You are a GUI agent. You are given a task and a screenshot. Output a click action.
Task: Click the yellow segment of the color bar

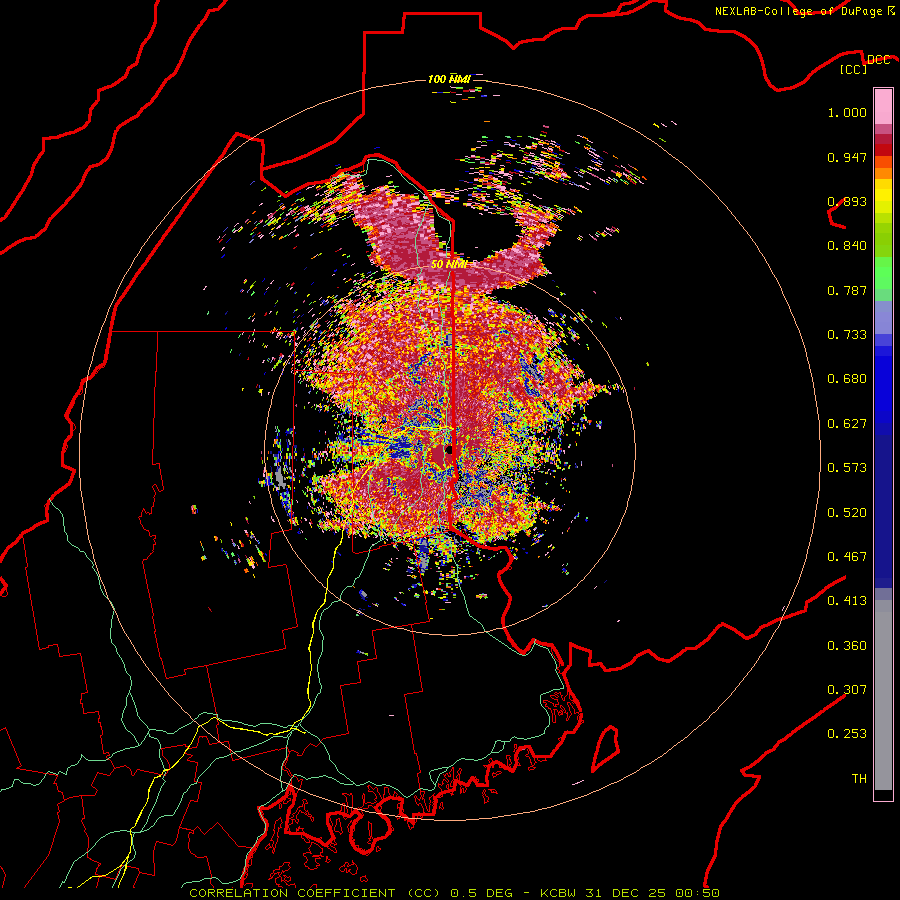click(x=883, y=196)
